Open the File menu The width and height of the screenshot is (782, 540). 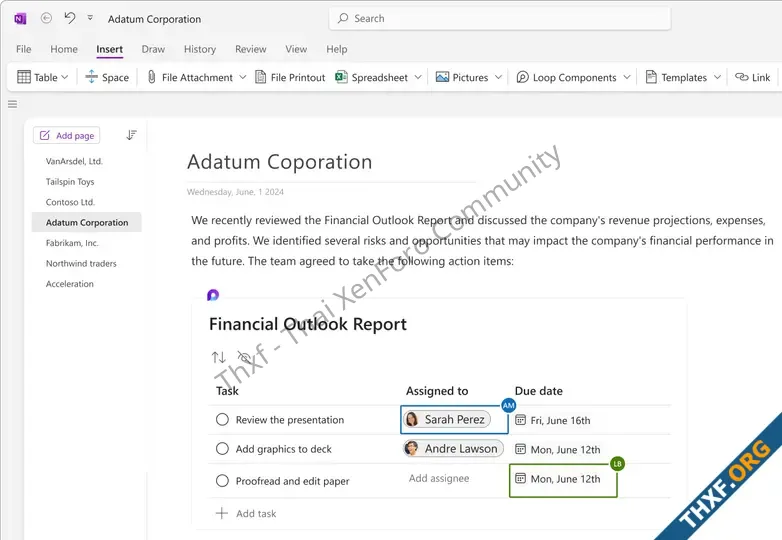23,49
